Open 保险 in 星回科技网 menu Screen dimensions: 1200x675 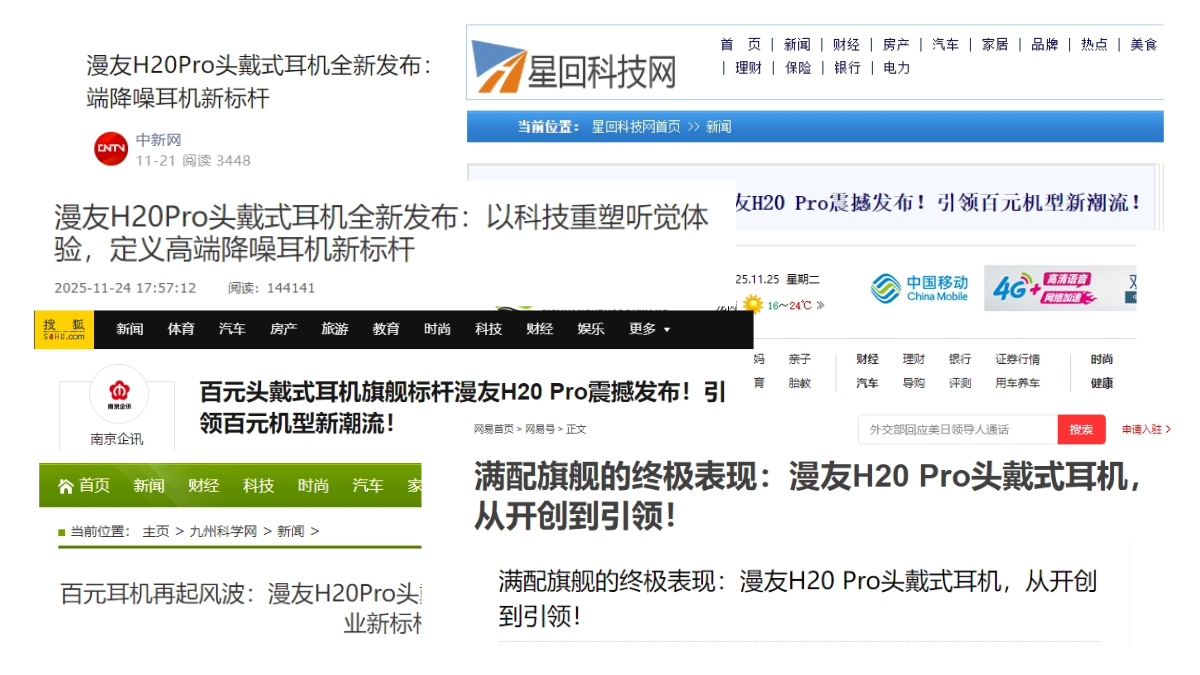[798, 68]
